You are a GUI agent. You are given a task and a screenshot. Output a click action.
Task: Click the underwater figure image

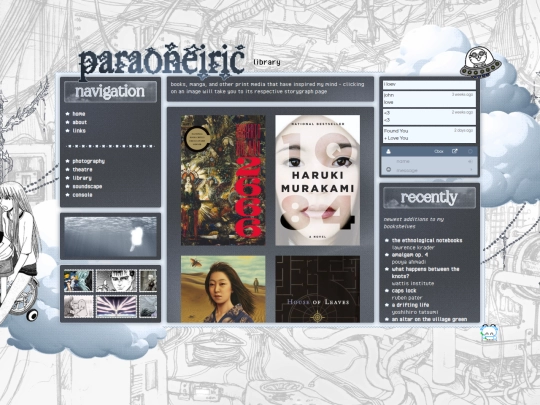pyautogui.click(x=111, y=237)
